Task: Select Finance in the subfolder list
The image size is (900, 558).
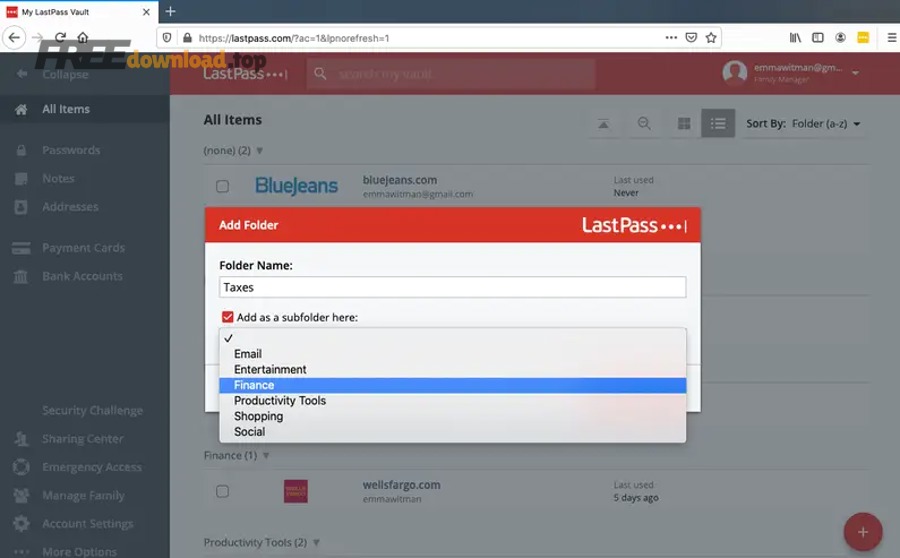Action: [x=254, y=385]
